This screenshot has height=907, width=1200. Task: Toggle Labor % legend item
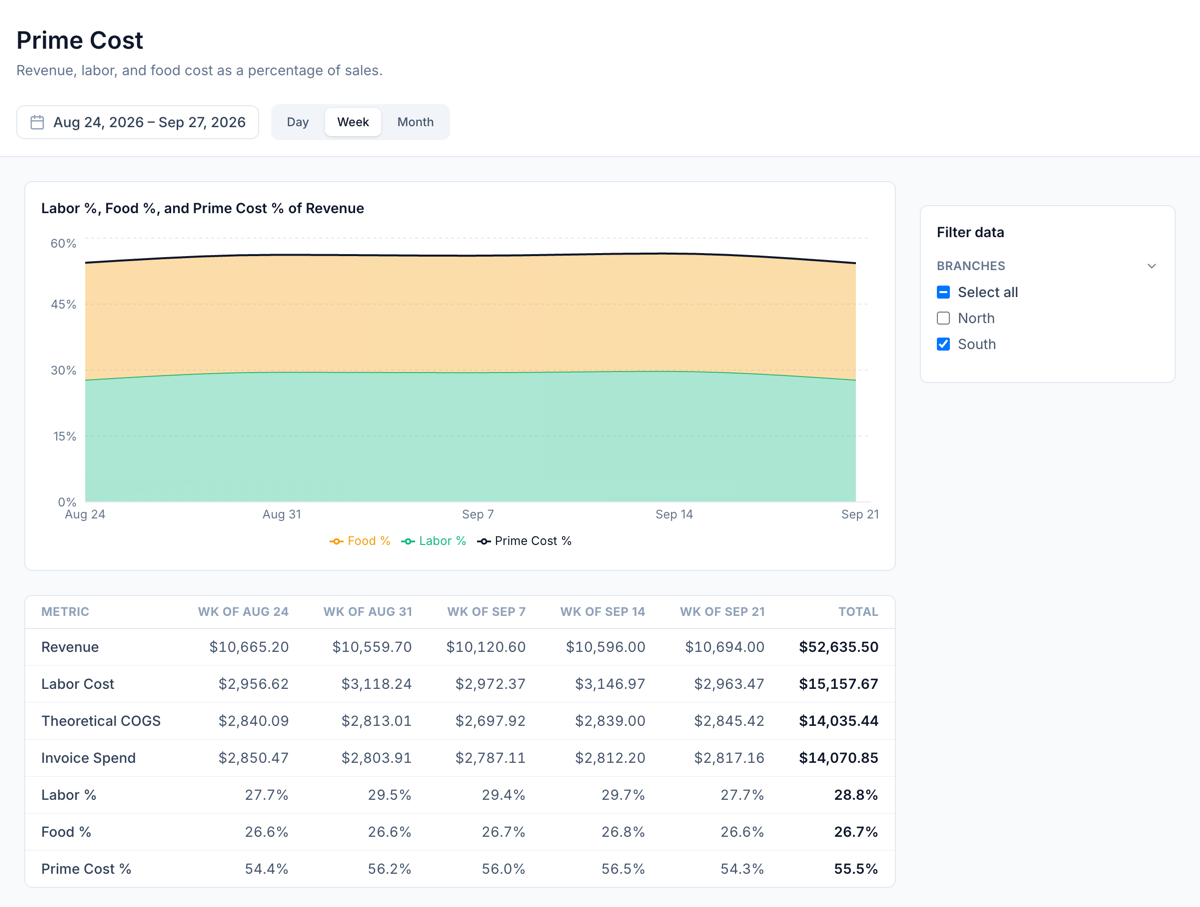pos(434,541)
